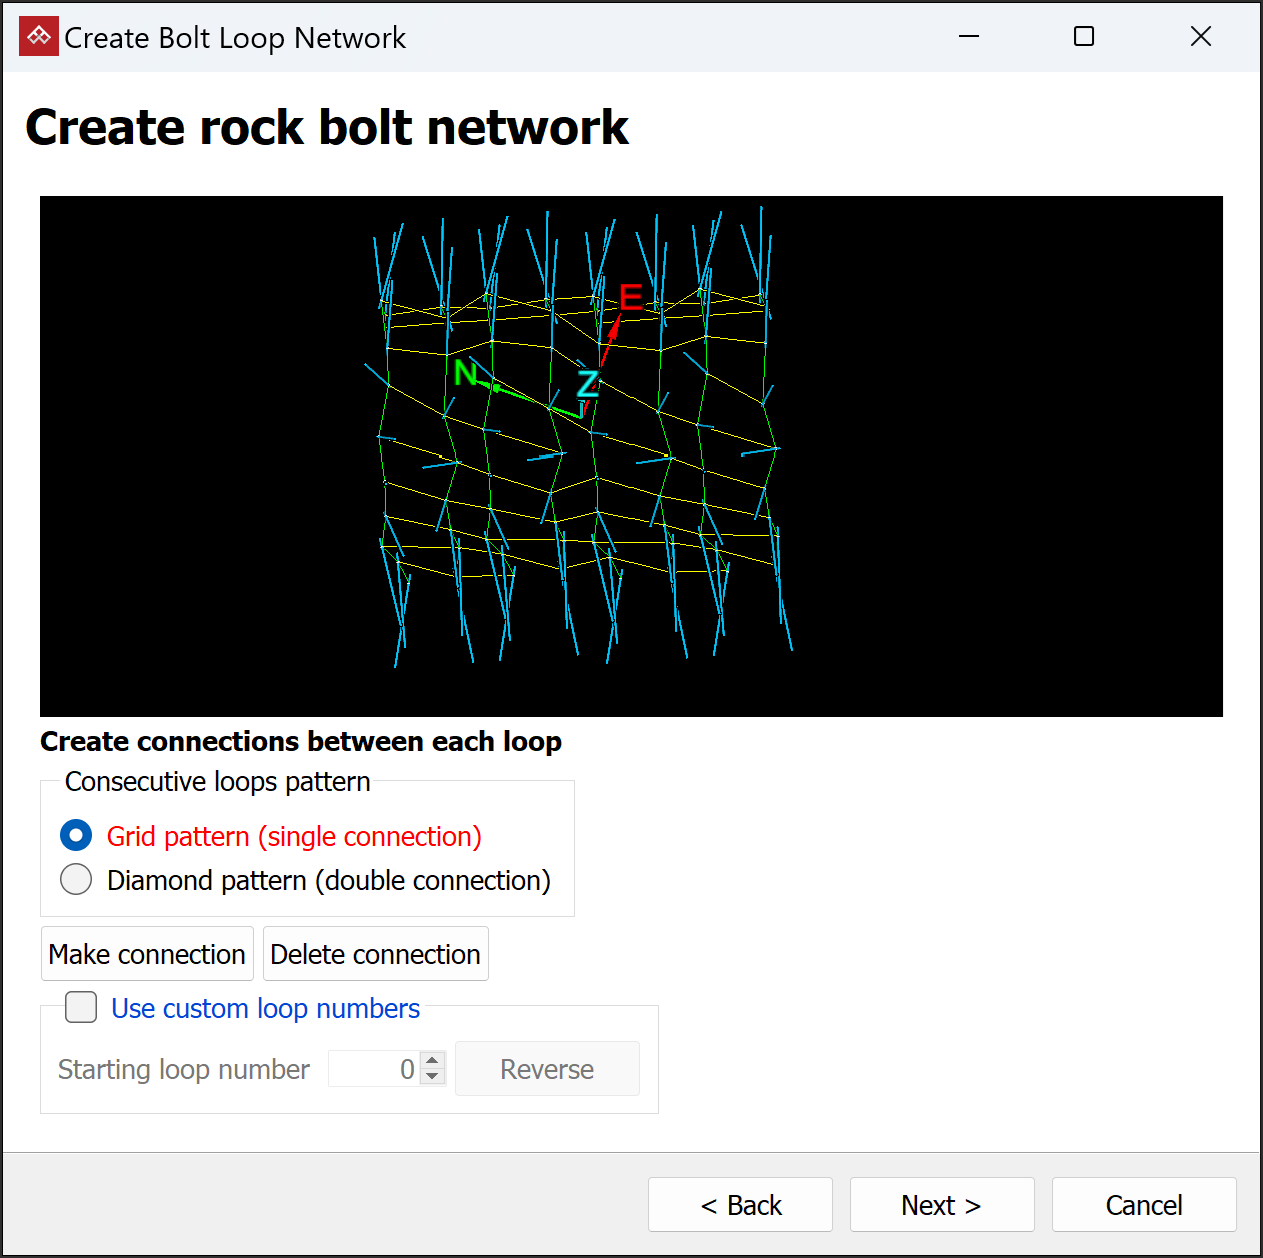Viewport: 1263px width, 1258px height.
Task: Click the Starting loop number field
Action: (373, 1069)
